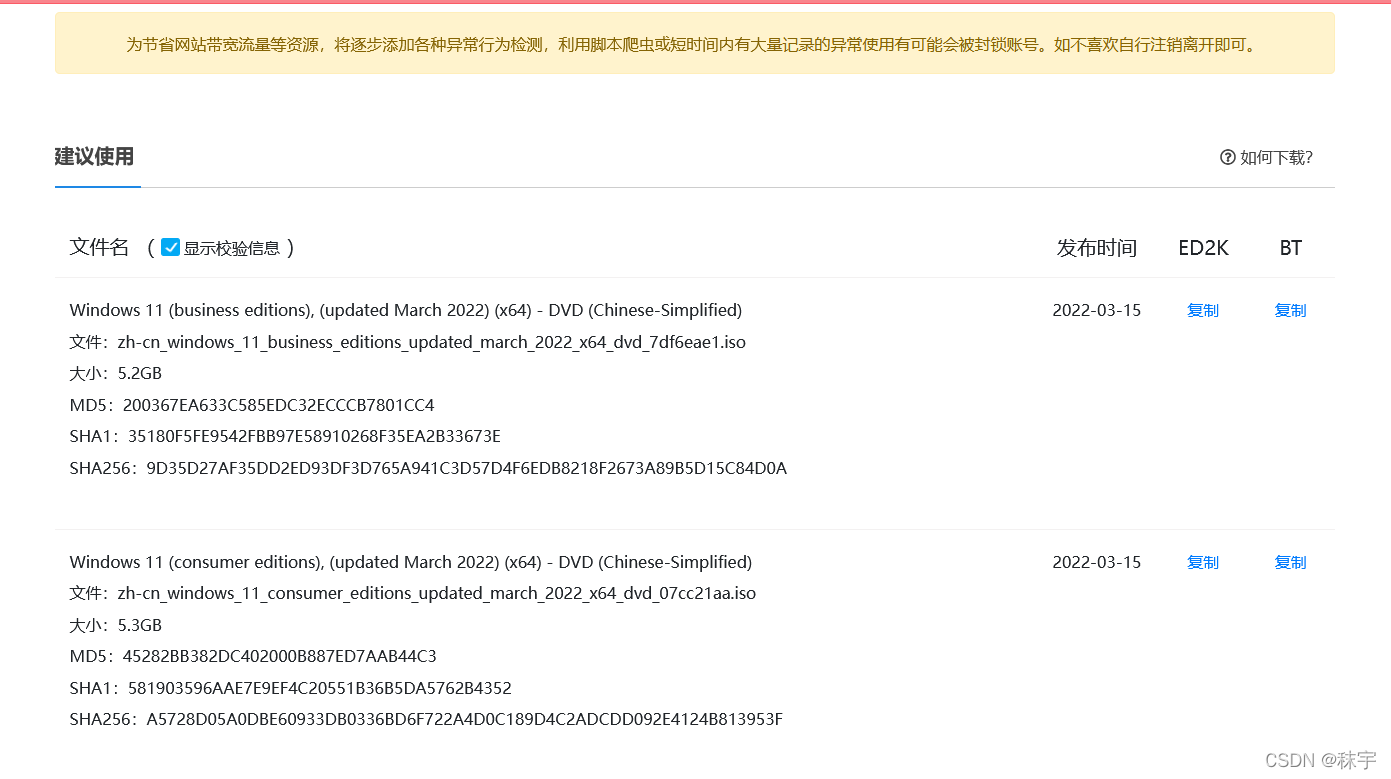This screenshot has width=1391, height=779.
Task: Click SHA1 value starting 35180F5F
Action: point(314,436)
